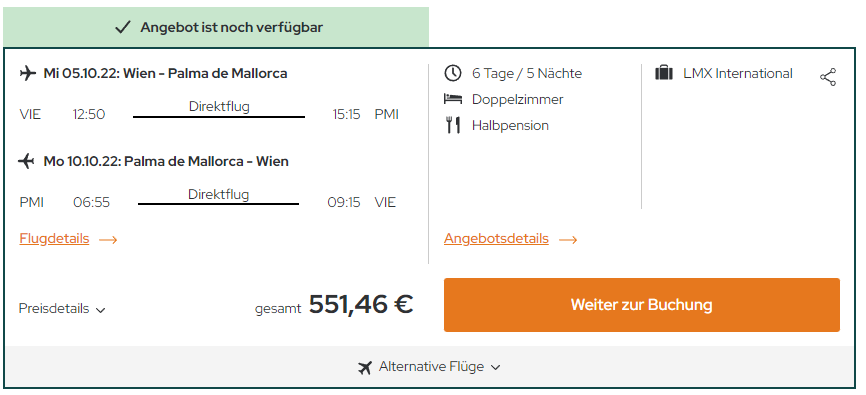This screenshot has width=866, height=395.
Task: Click the share icon next to LMX International
Action: point(827,77)
